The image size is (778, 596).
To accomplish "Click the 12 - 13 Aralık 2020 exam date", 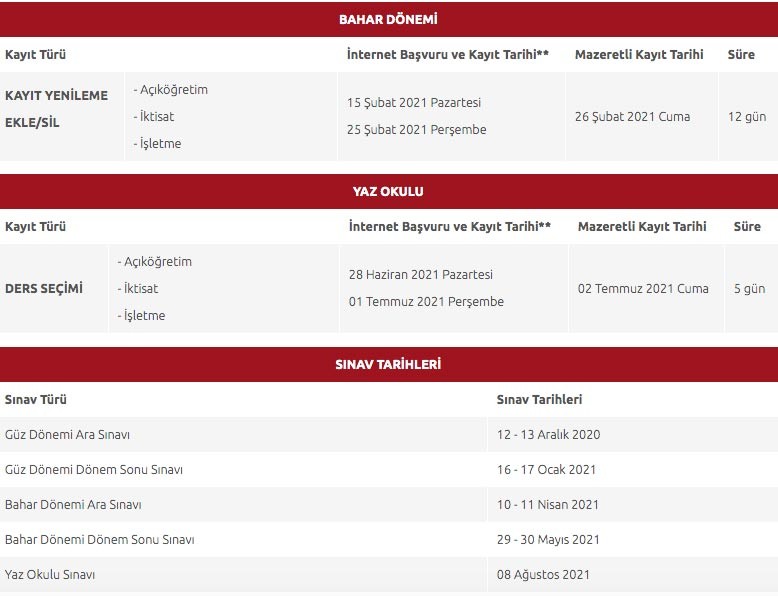I will 548,435.
